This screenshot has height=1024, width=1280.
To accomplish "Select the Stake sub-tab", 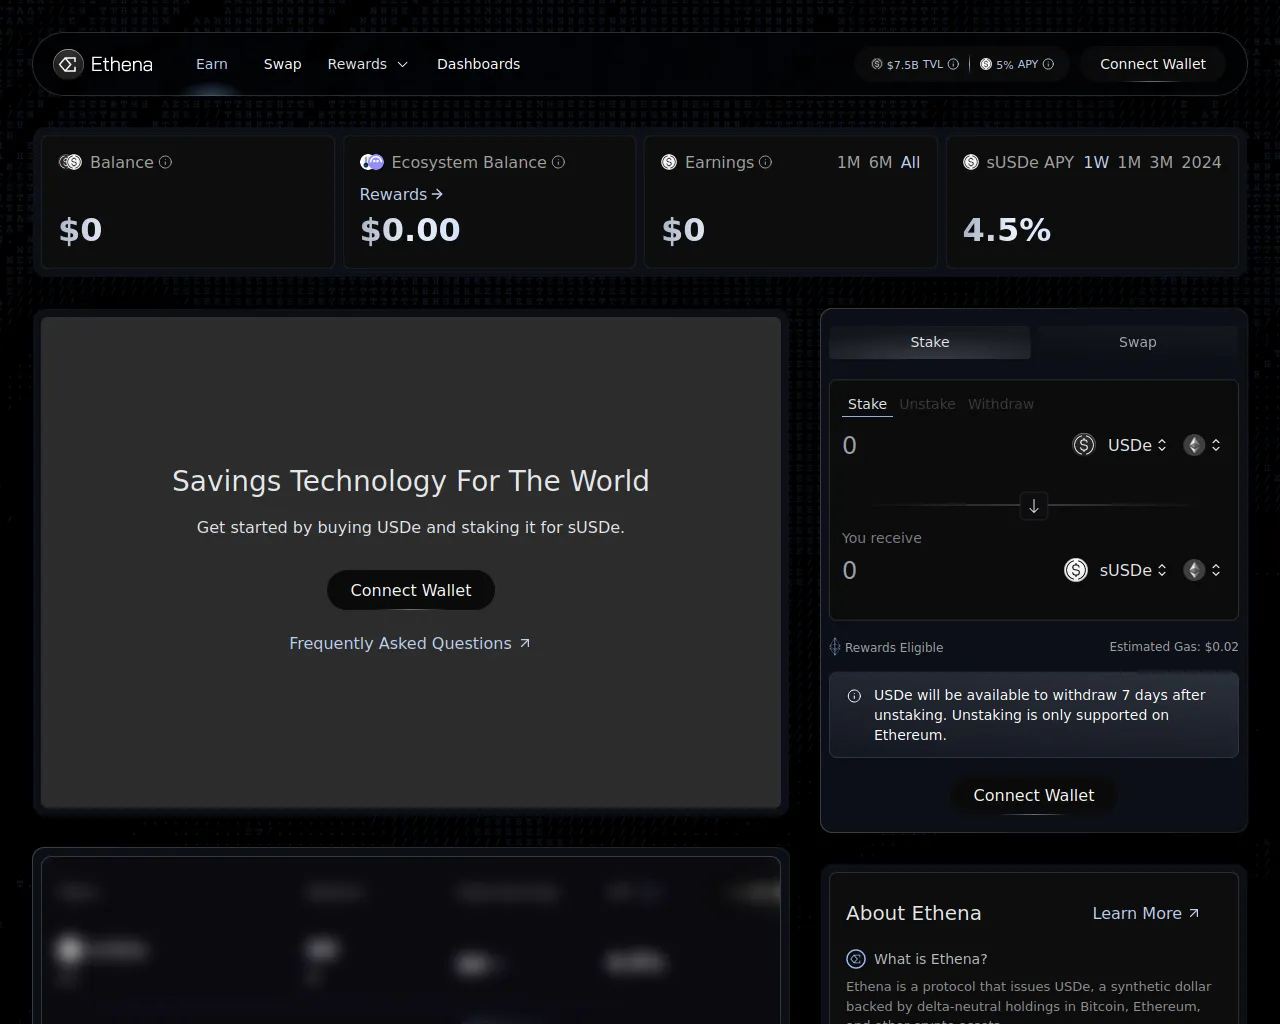I will tap(867, 404).
